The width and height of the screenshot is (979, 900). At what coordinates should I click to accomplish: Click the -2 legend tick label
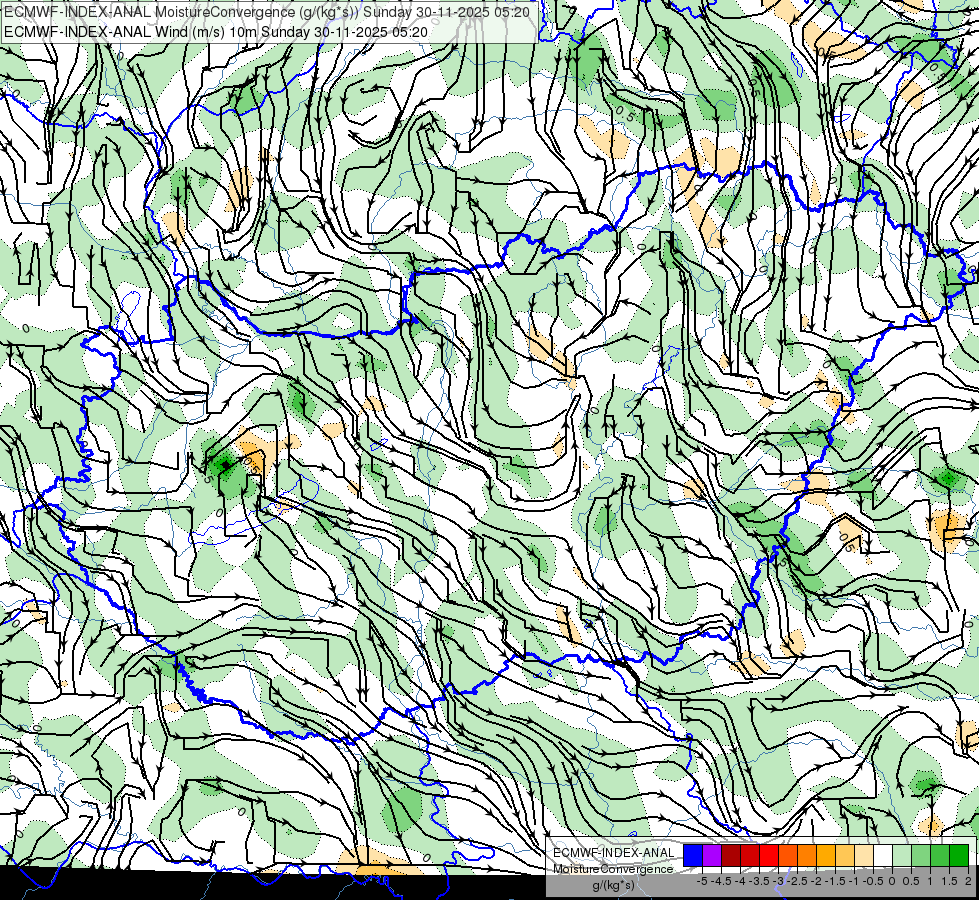point(817,881)
